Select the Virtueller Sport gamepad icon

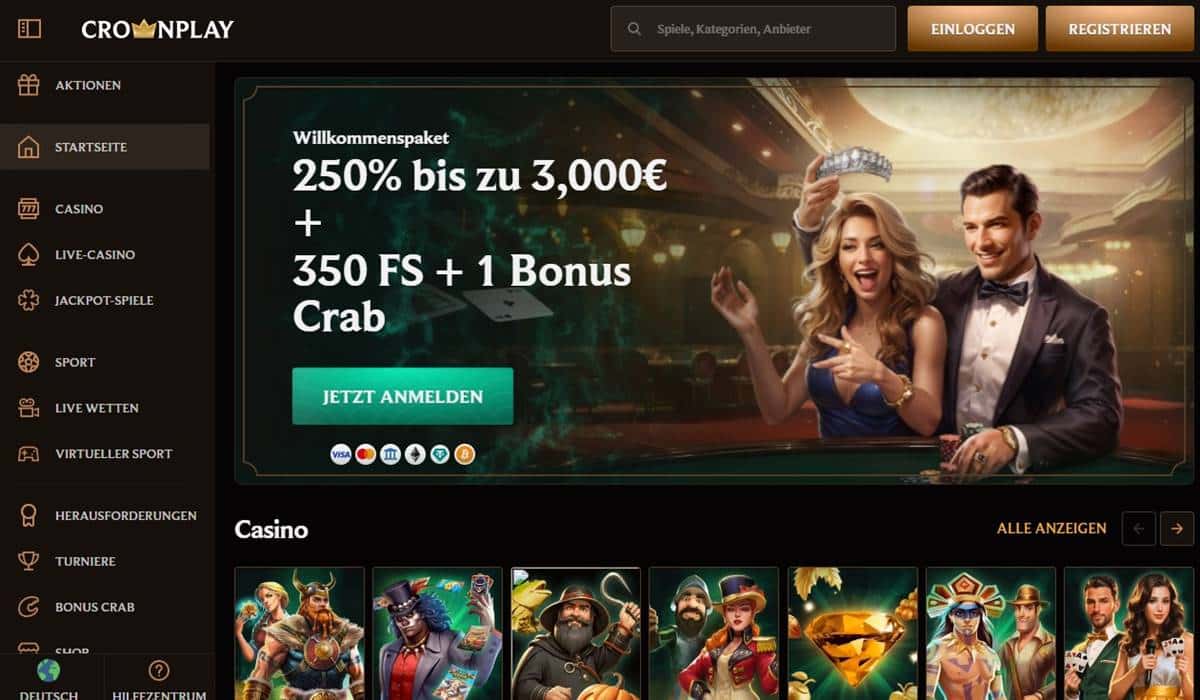[x=29, y=453]
